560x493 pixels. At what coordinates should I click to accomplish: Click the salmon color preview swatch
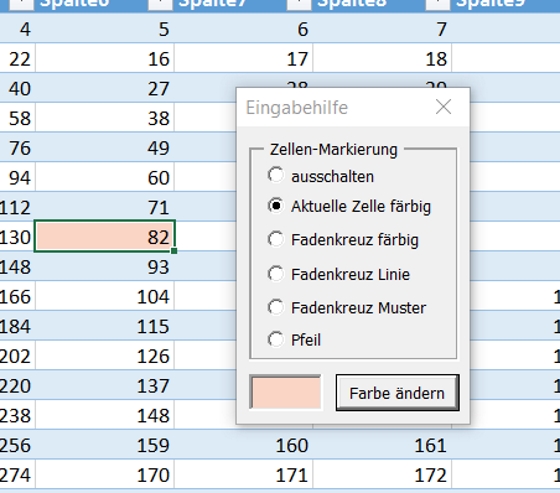click(286, 392)
